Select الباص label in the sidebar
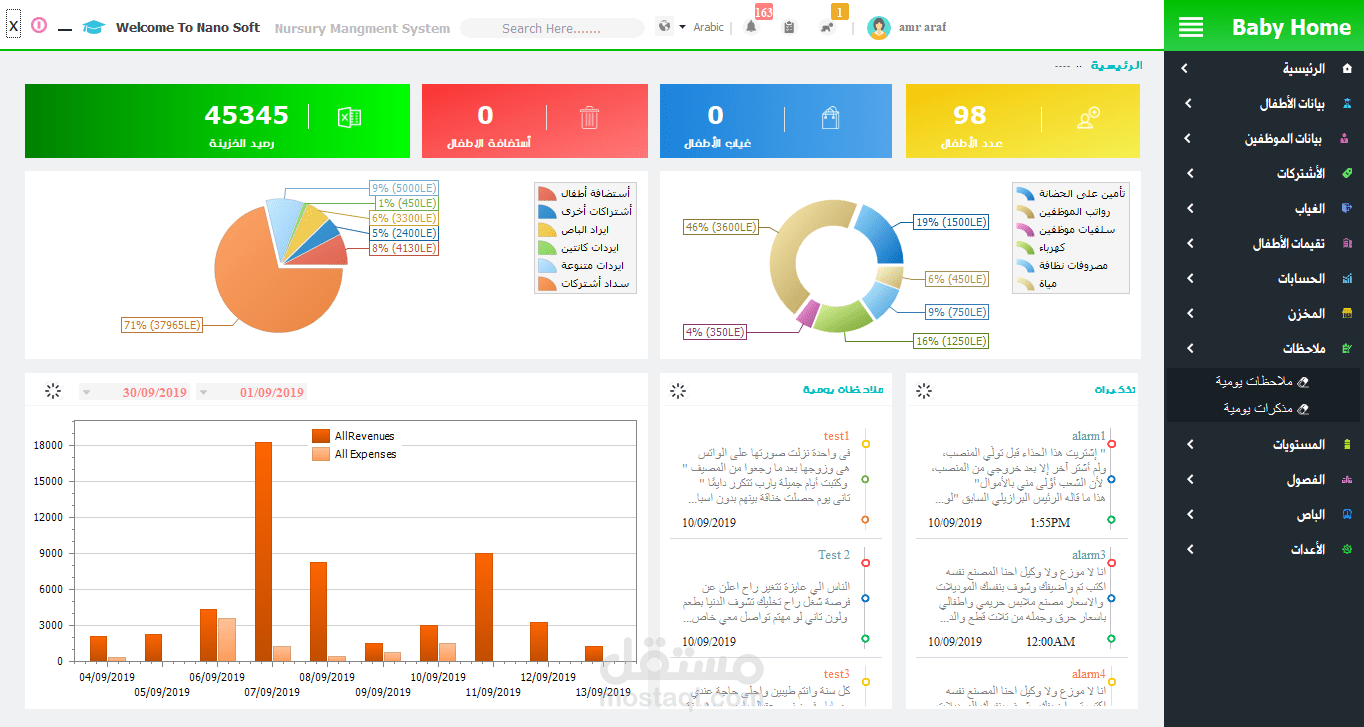The height and width of the screenshot is (727, 1364). (x=1311, y=514)
